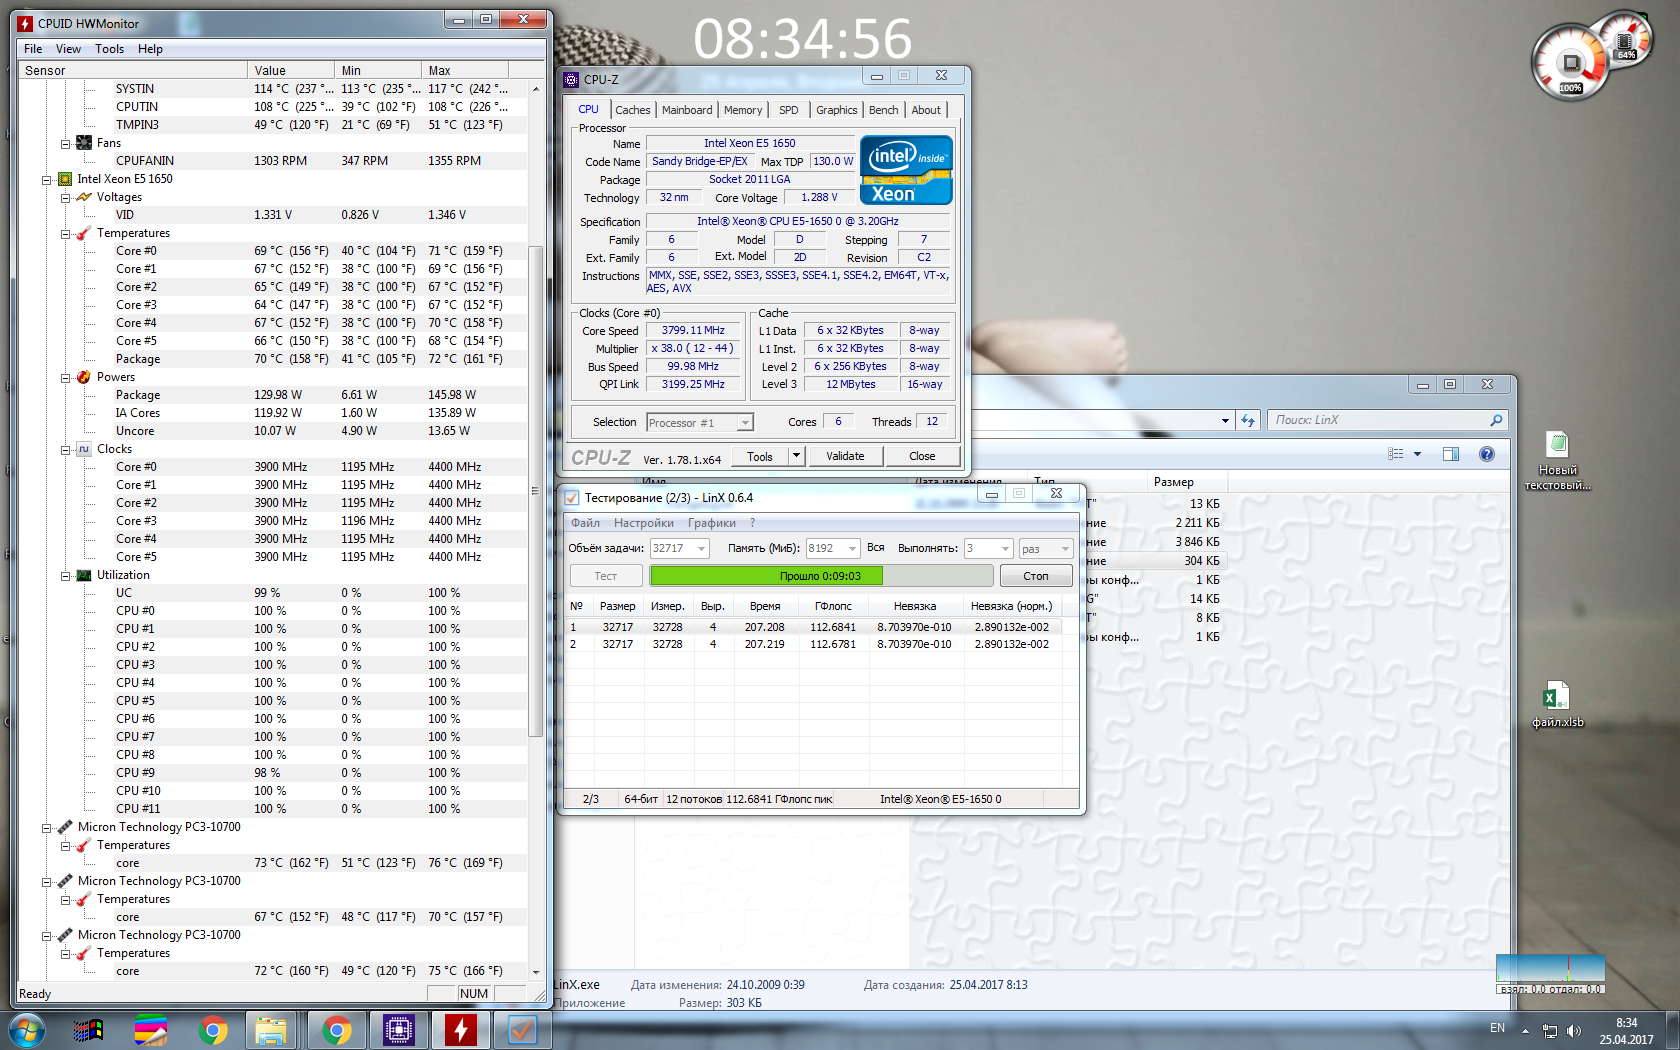Screen dimensions: 1680x1050
Task: Click the Fans icon in HWMonitor tree
Action: 84,143
